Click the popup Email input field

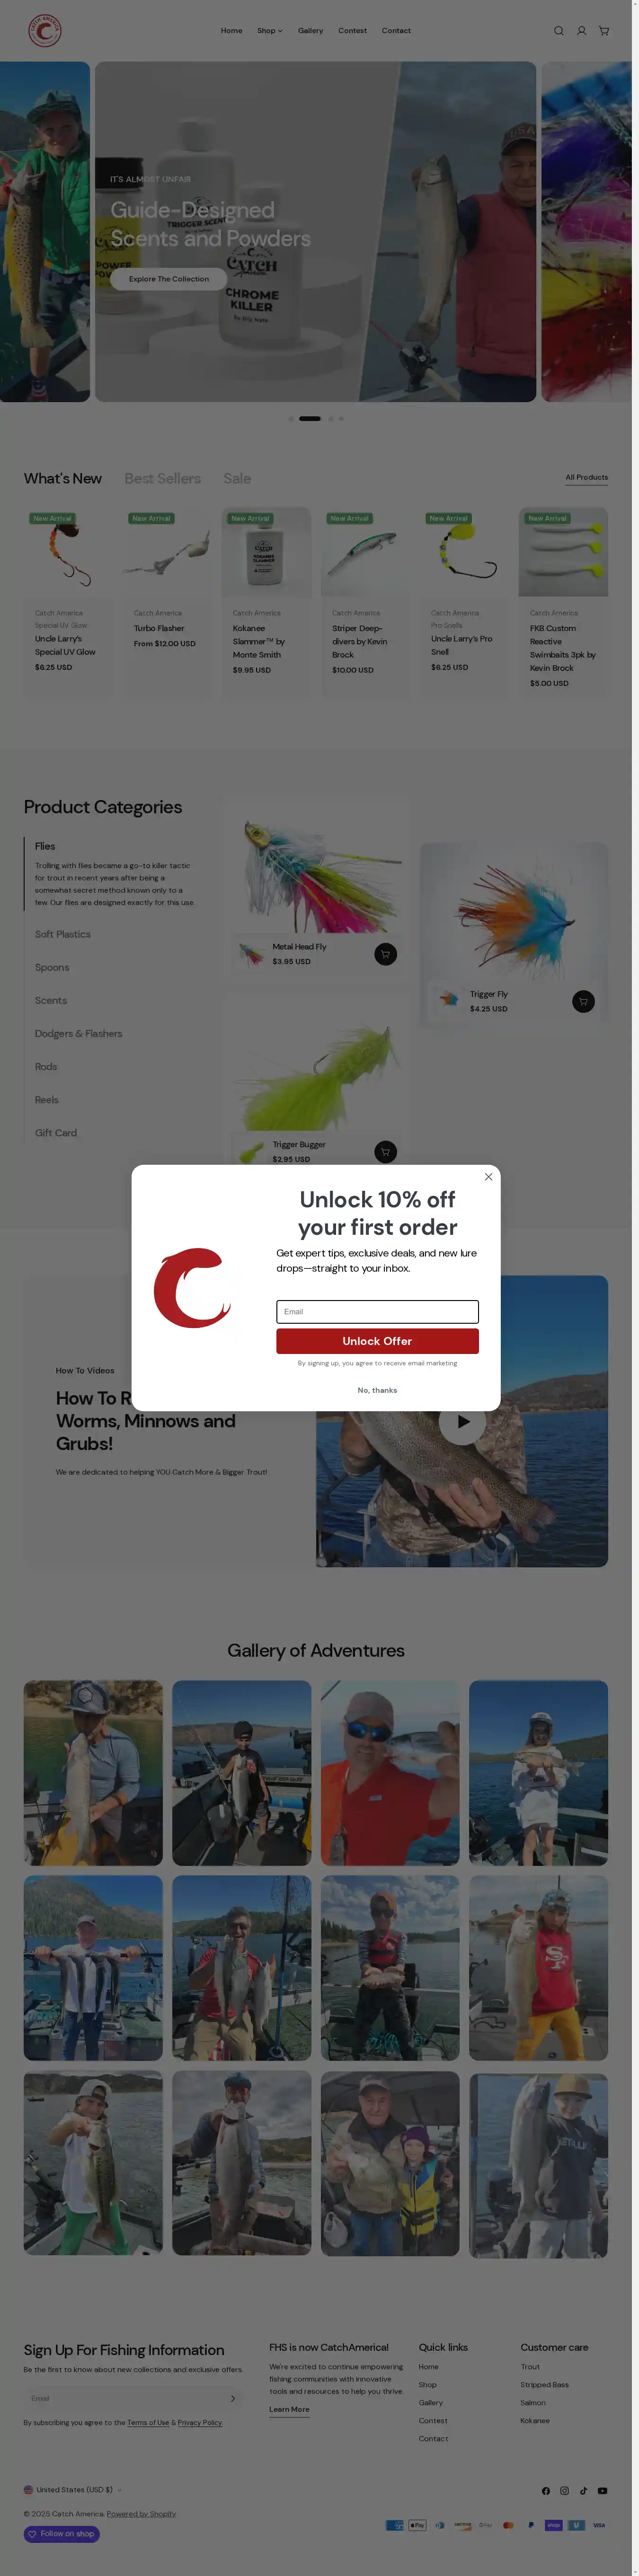(x=377, y=1312)
